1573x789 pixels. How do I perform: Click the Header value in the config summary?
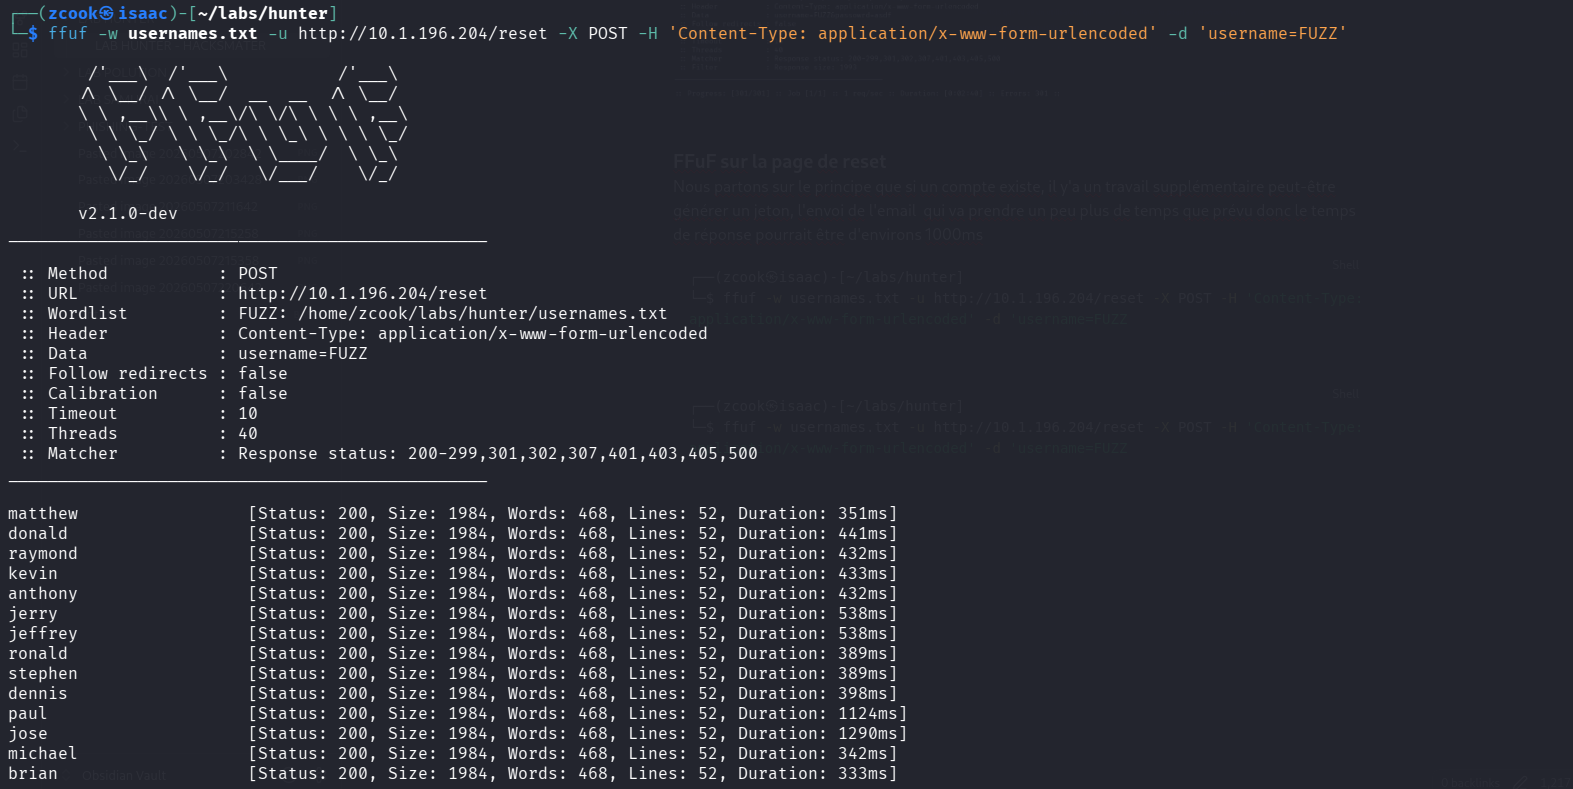(473, 334)
